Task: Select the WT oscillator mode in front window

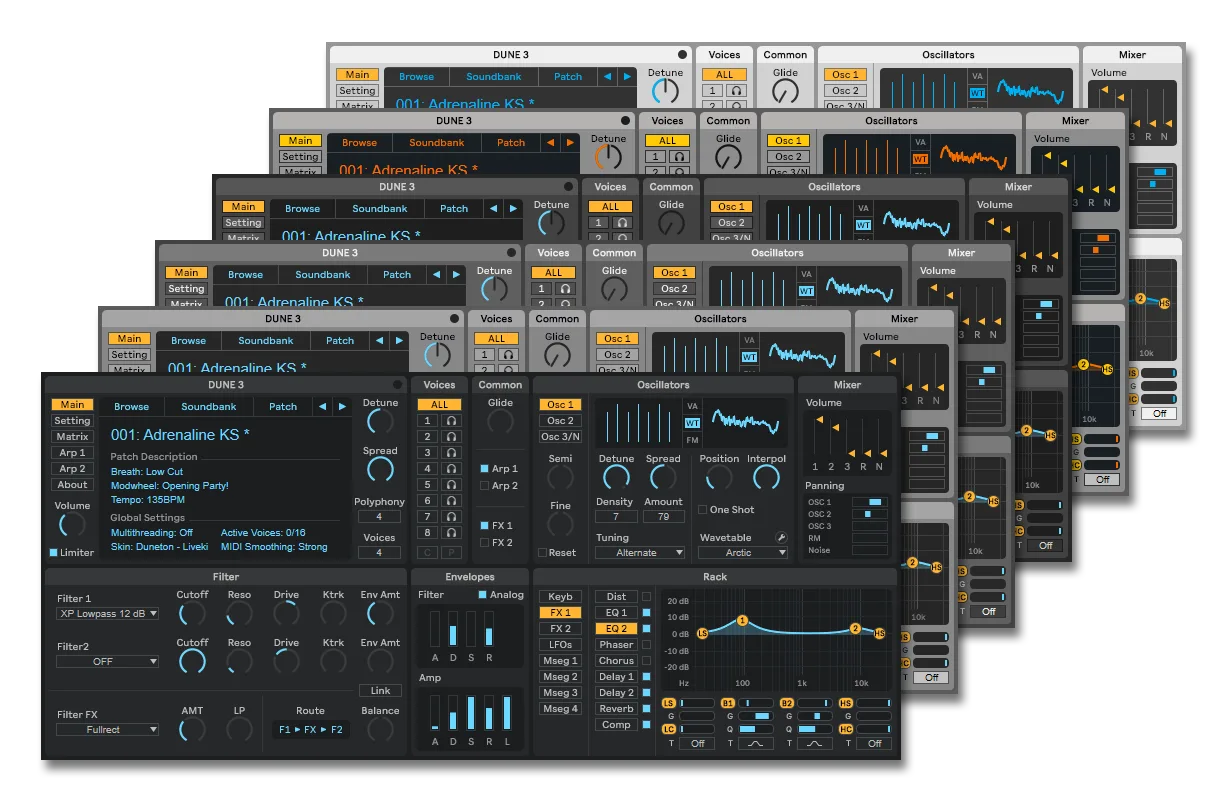Action: pyautogui.click(x=692, y=423)
